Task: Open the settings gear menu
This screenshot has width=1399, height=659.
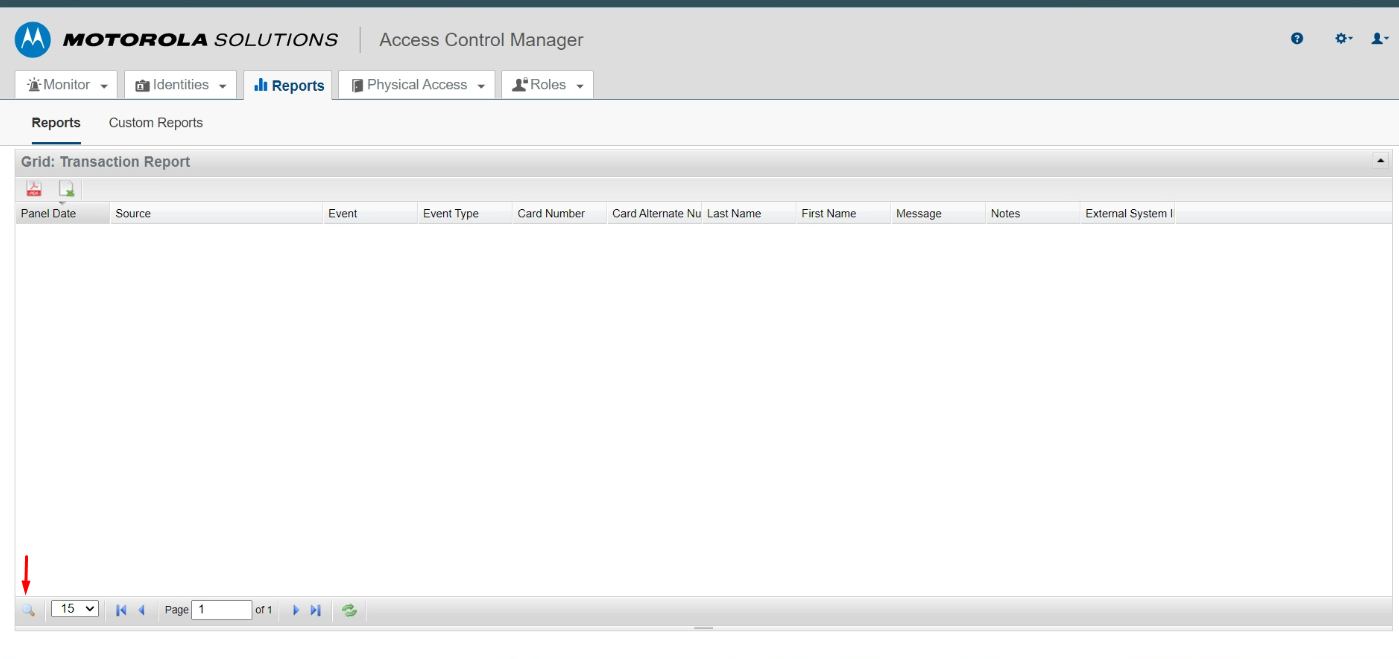Action: (1344, 39)
